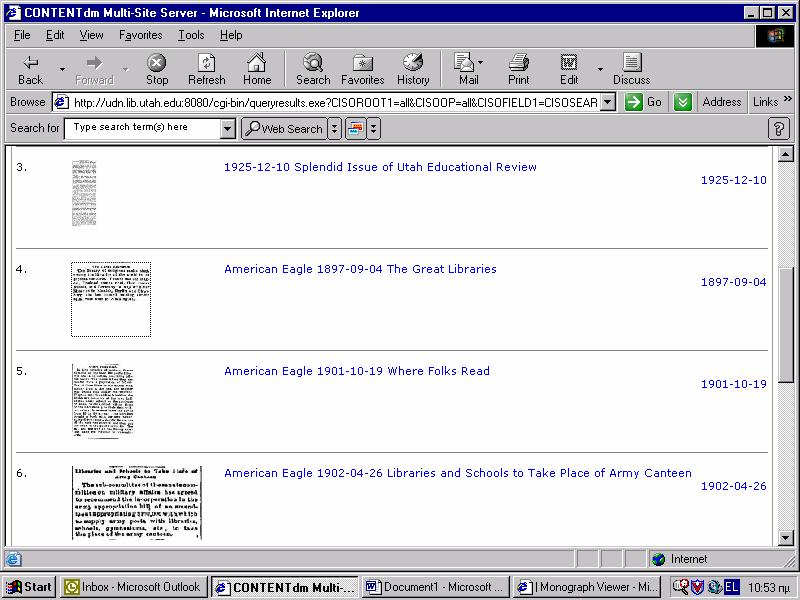Open the Favorites toolbar pane
Screen dimensions: 800x600
(x=362, y=70)
